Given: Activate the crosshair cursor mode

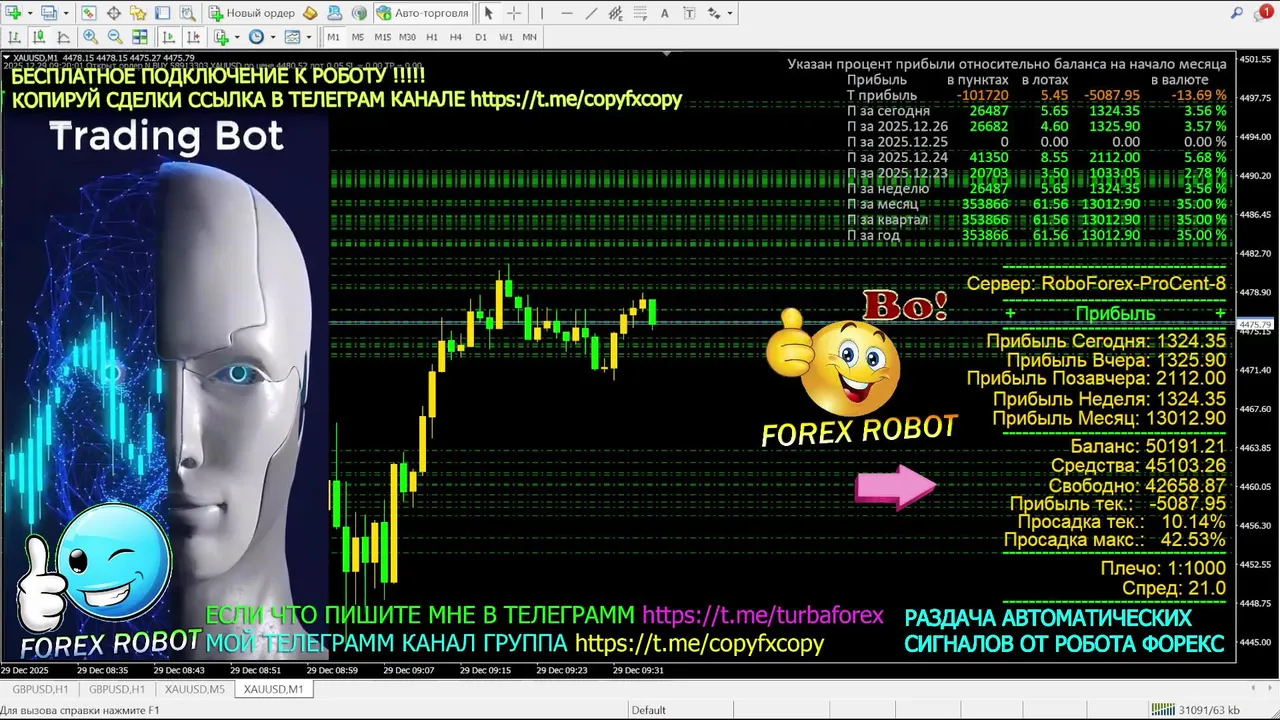Looking at the screenshot, I should coord(514,13).
